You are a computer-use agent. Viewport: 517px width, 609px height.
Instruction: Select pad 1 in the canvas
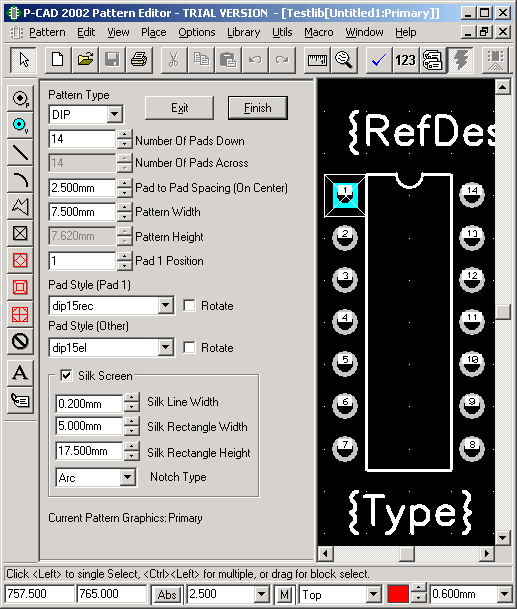pos(345,195)
